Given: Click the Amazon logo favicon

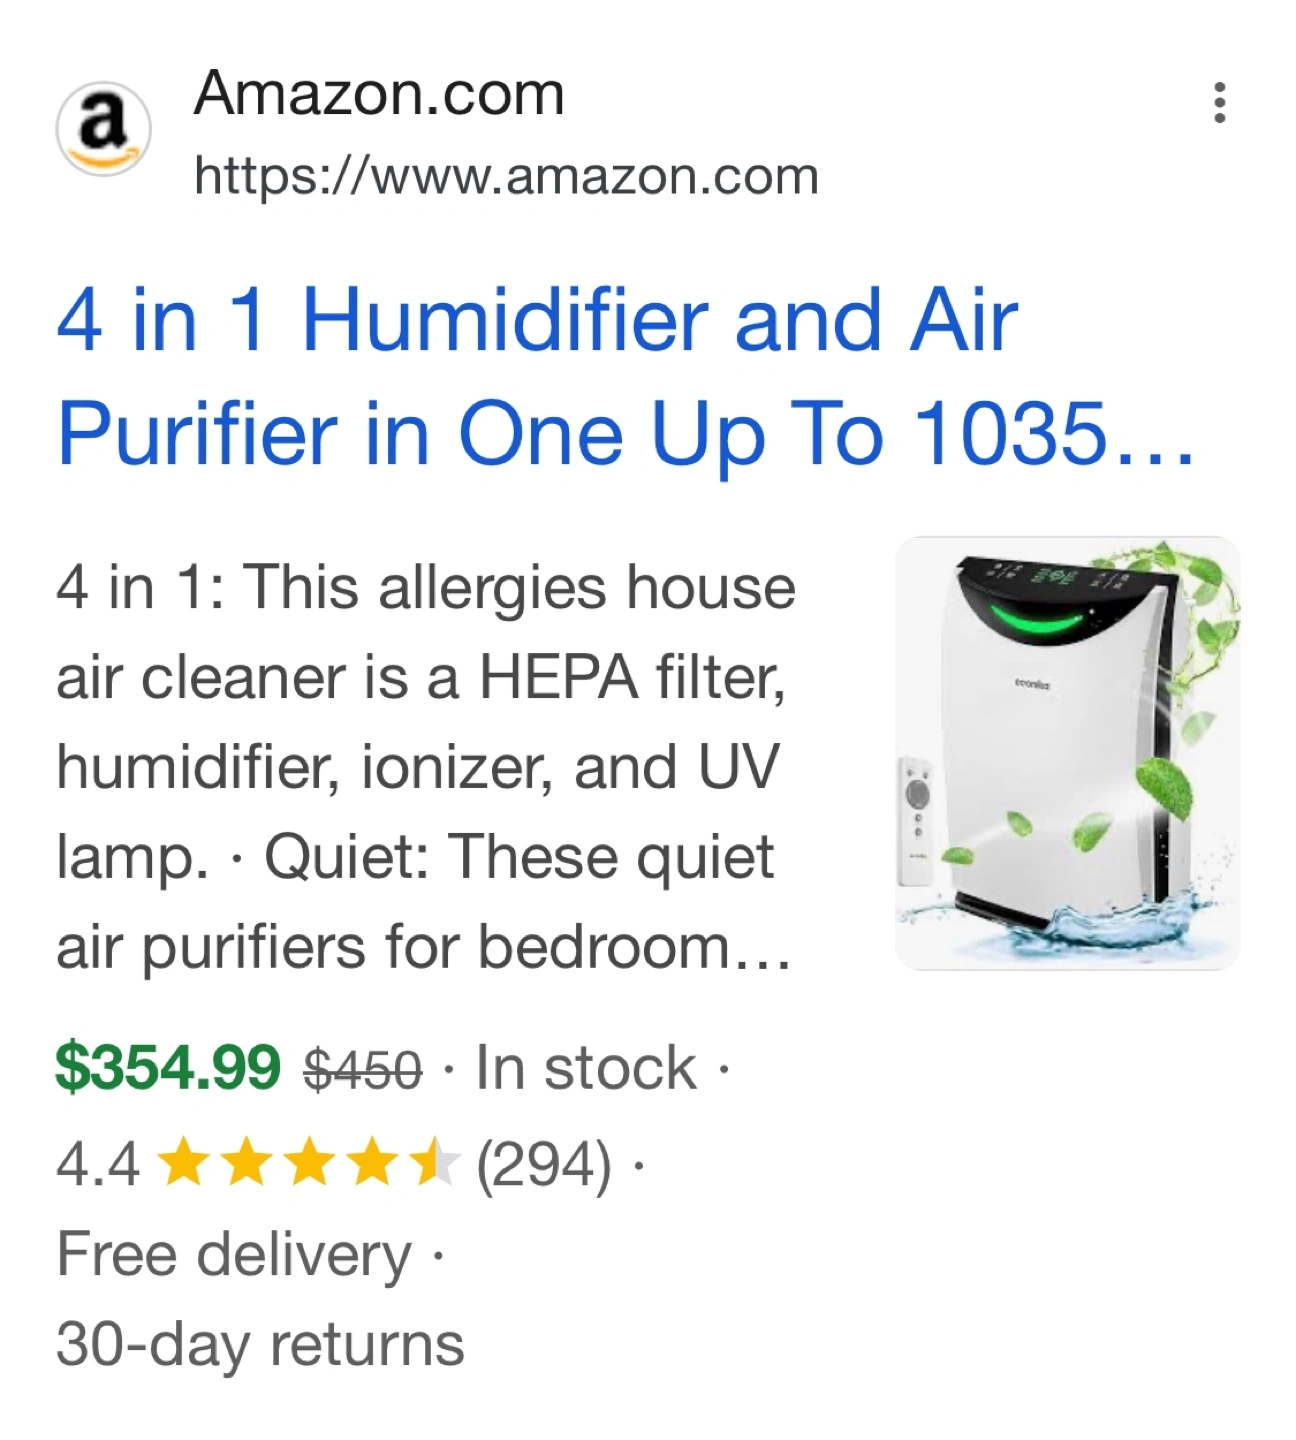Looking at the screenshot, I should point(103,129).
